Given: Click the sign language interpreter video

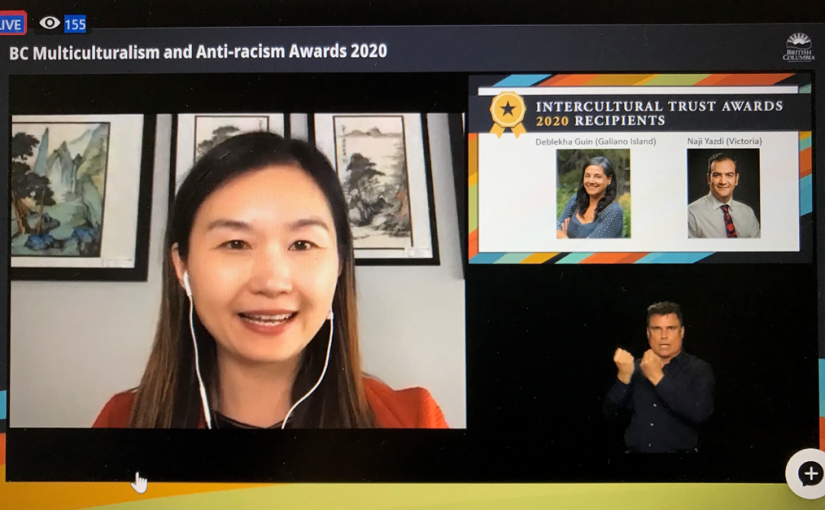Looking at the screenshot, I should pos(658,375).
